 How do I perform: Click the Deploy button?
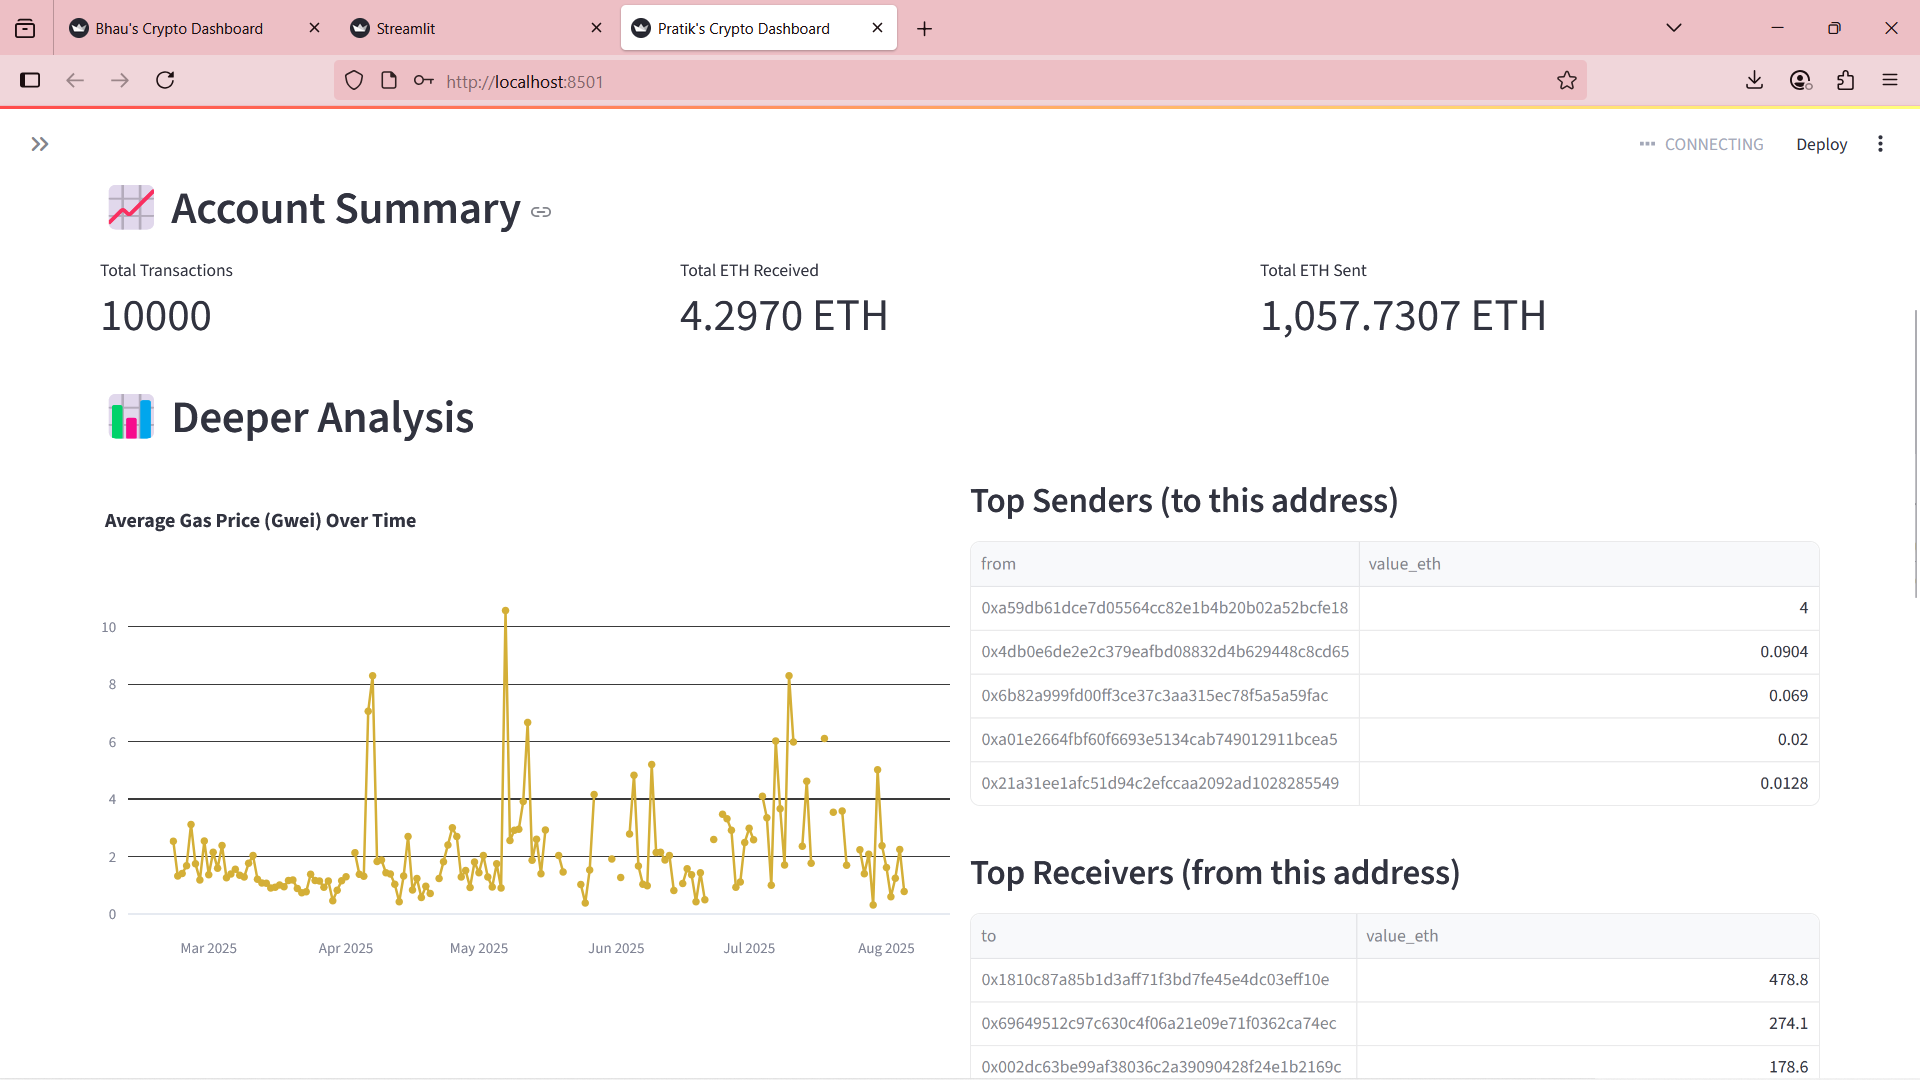(x=1821, y=144)
